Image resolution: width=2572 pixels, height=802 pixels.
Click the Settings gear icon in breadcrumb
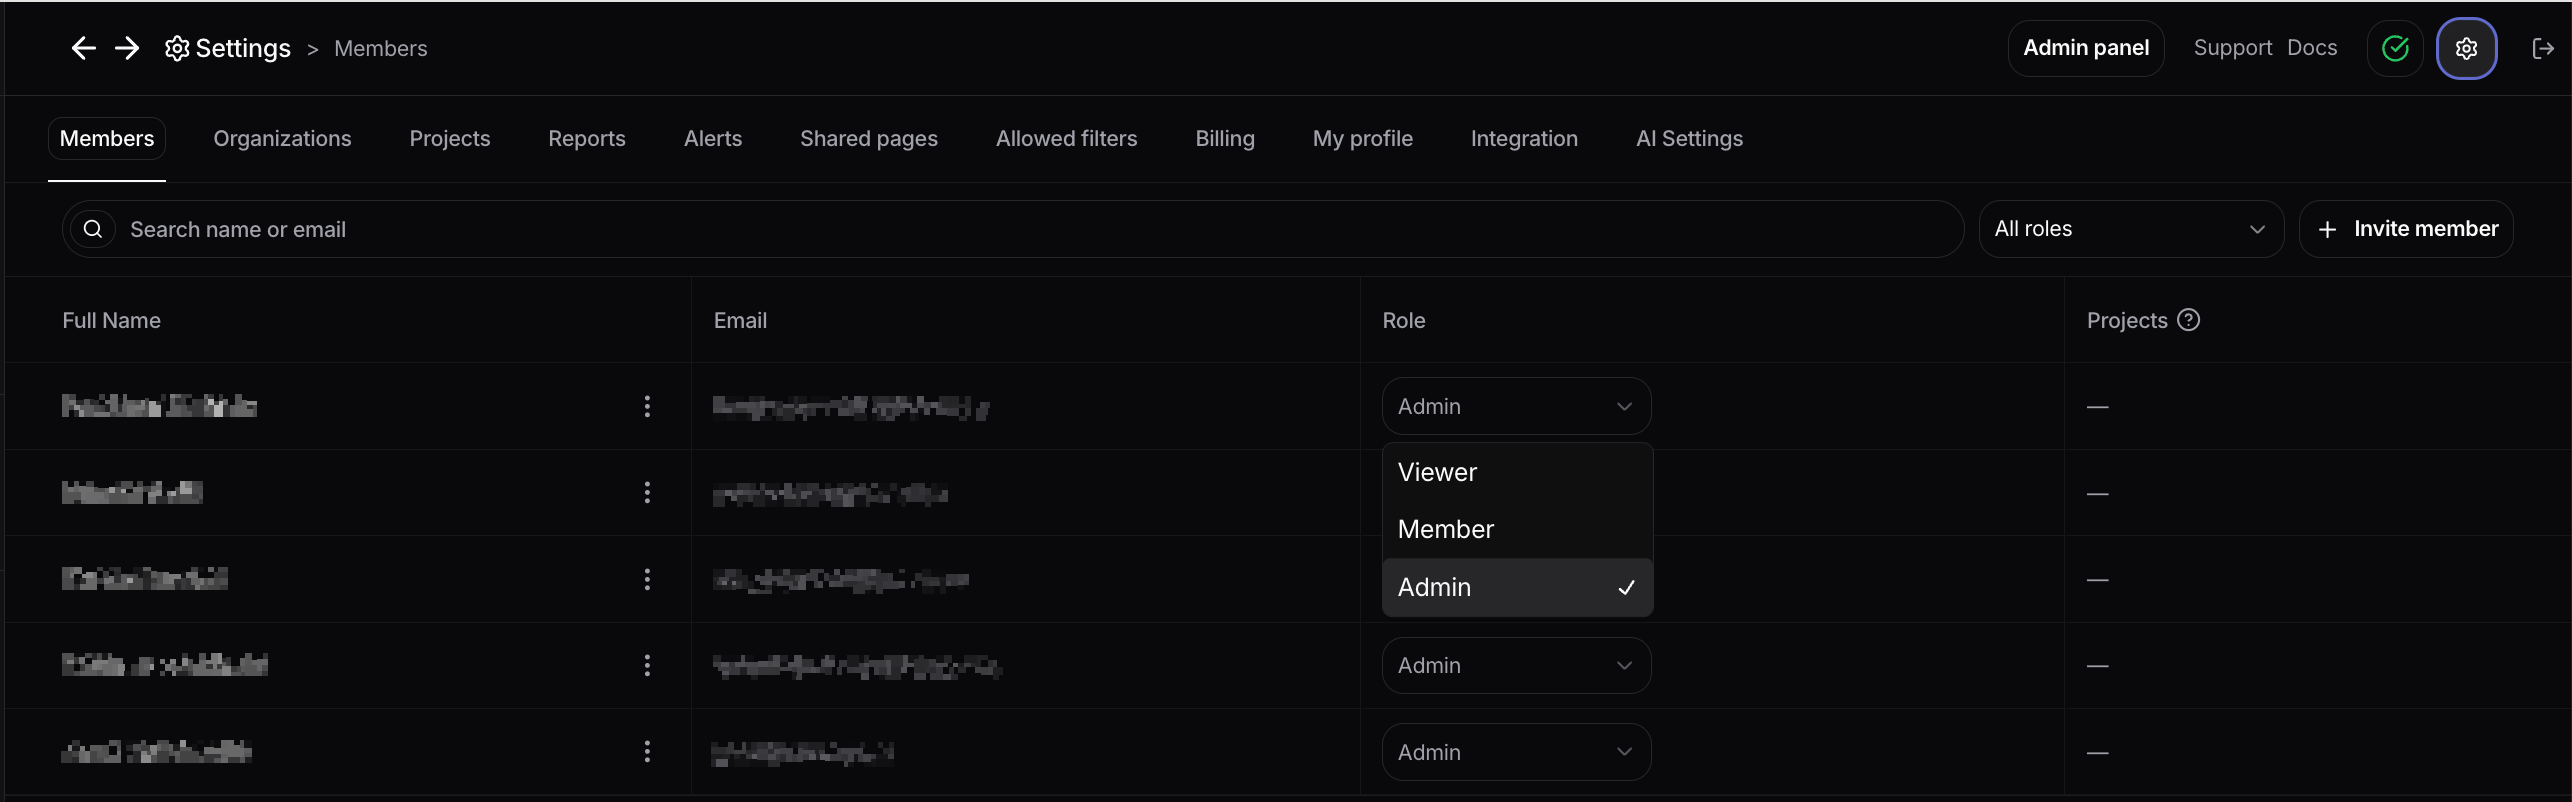(x=177, y=48)
